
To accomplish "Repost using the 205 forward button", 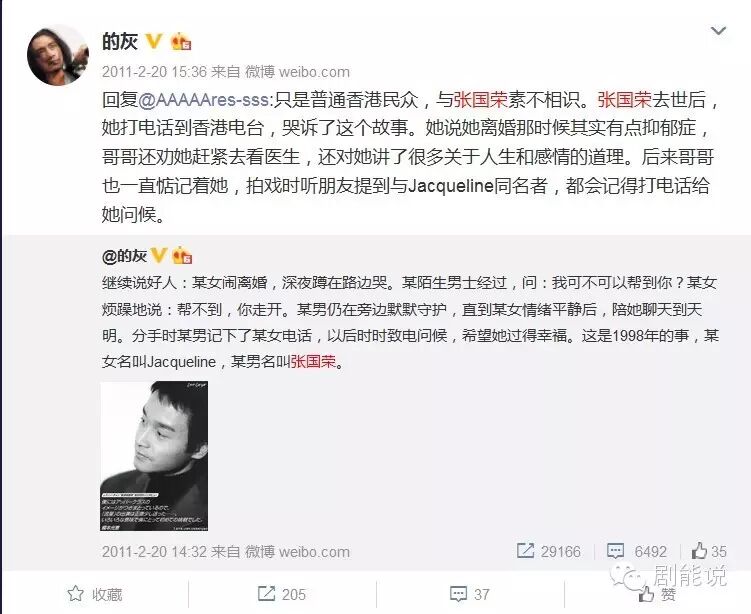I will pyautogui.click(x=282, y=594).
